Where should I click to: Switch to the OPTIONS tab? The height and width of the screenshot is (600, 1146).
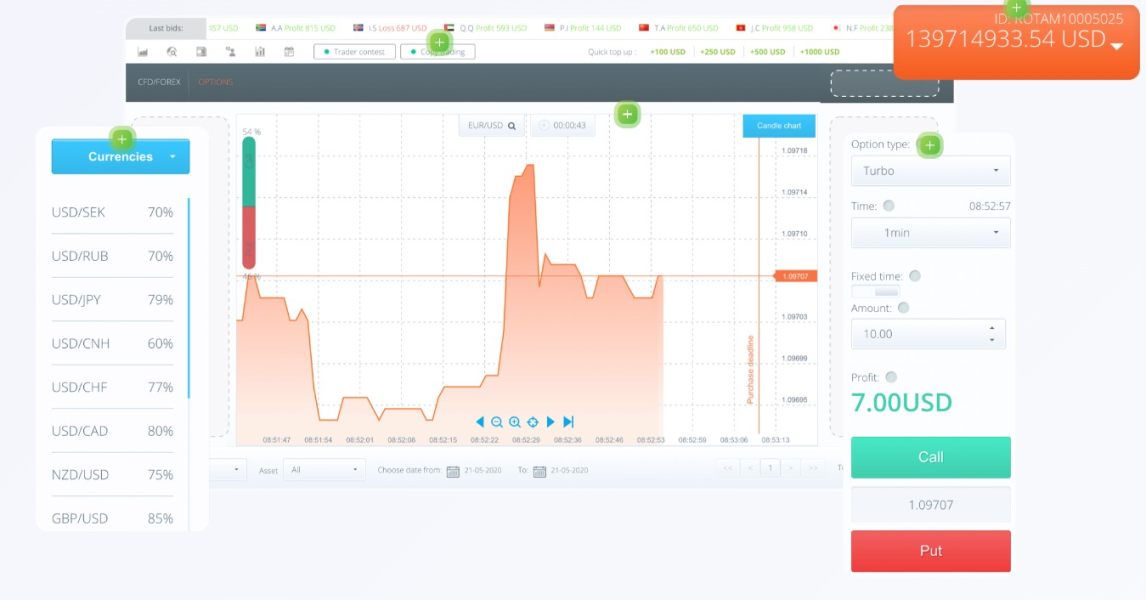point(215,82)
